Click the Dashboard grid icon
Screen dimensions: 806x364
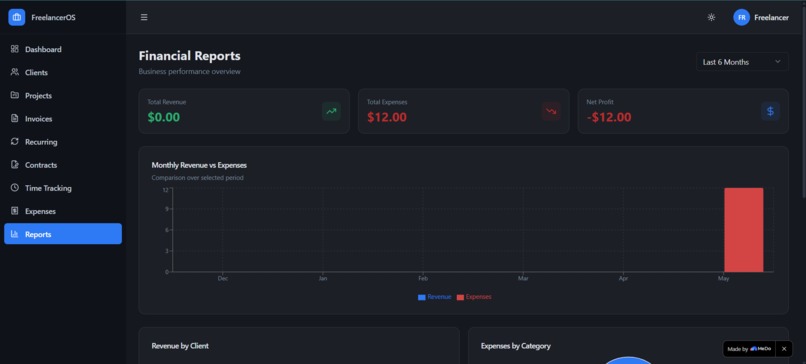(14, 49)
